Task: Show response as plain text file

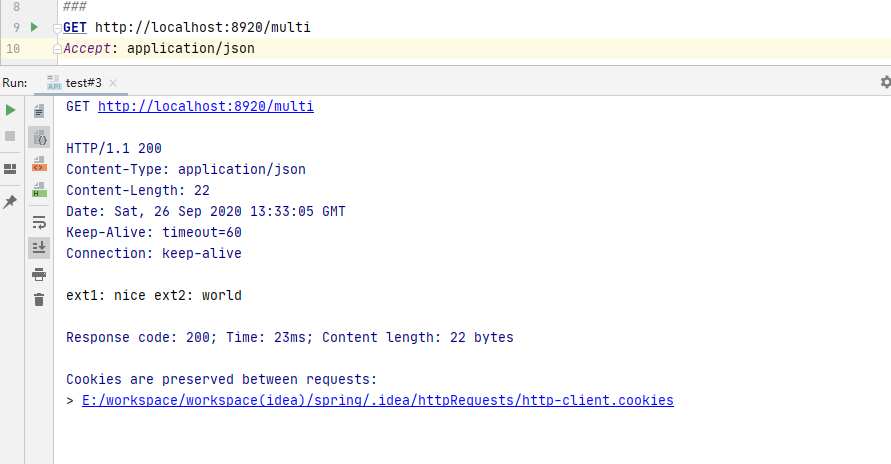Action: pos(39,111)
